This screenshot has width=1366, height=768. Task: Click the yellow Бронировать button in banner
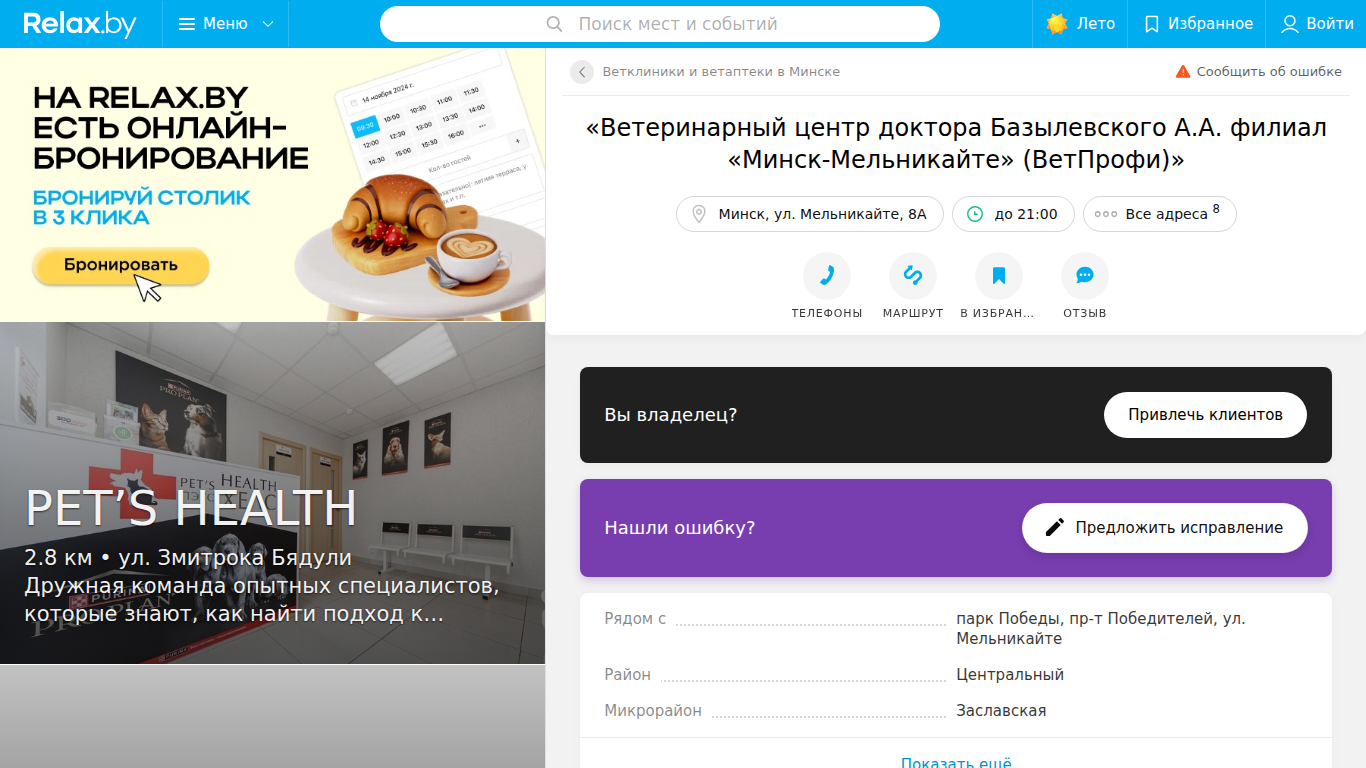[x=121, y=265]
